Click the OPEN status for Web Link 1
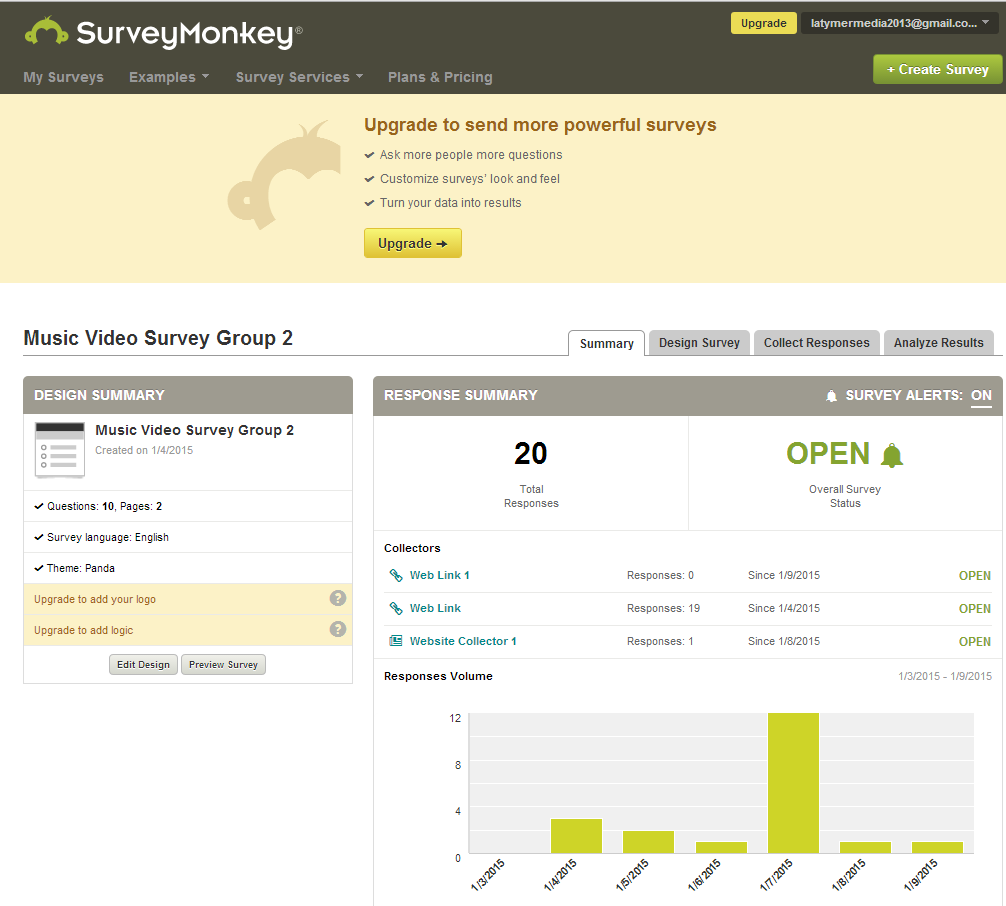The height and width of the screenshot is (906, 1006). [975, 576]
